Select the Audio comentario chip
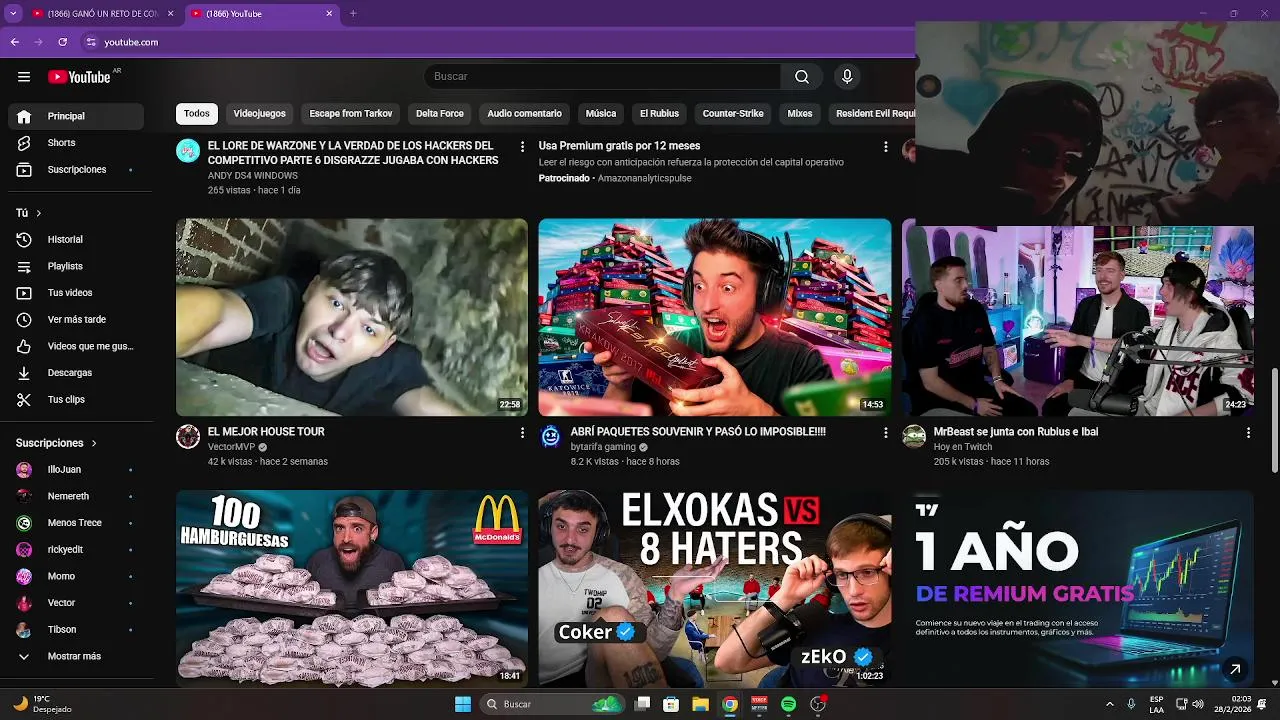The width and height of the screenshot is (1280, 720). coord(525,114)
